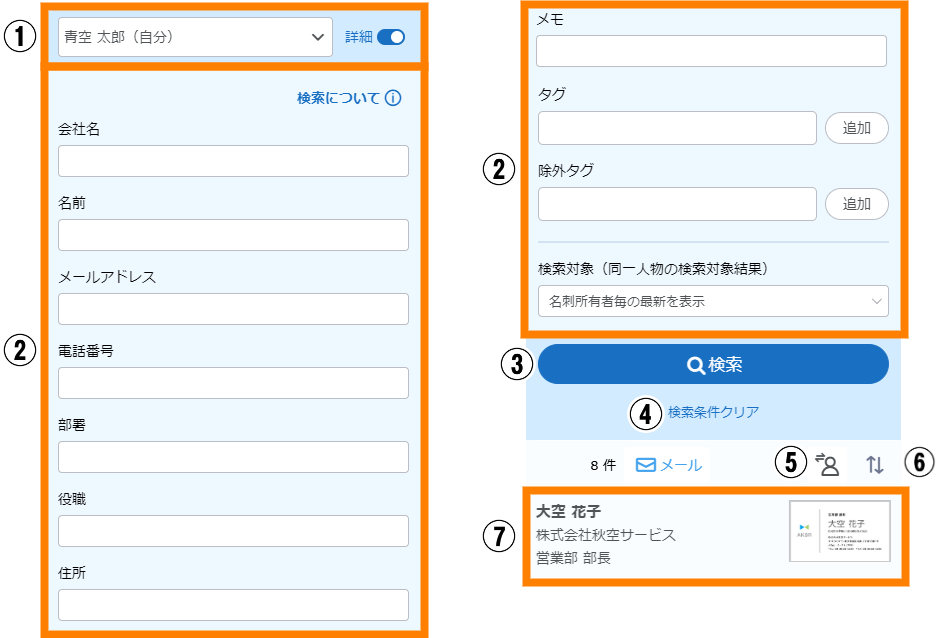
Task: Focus the 部署 input field
Action: click(233, 457)
